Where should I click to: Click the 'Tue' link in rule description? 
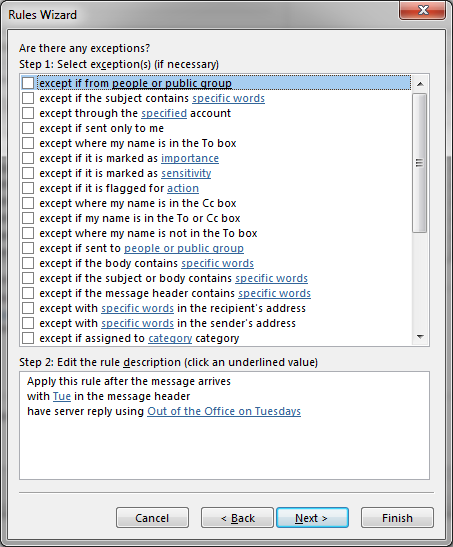[x=62, y=396]
